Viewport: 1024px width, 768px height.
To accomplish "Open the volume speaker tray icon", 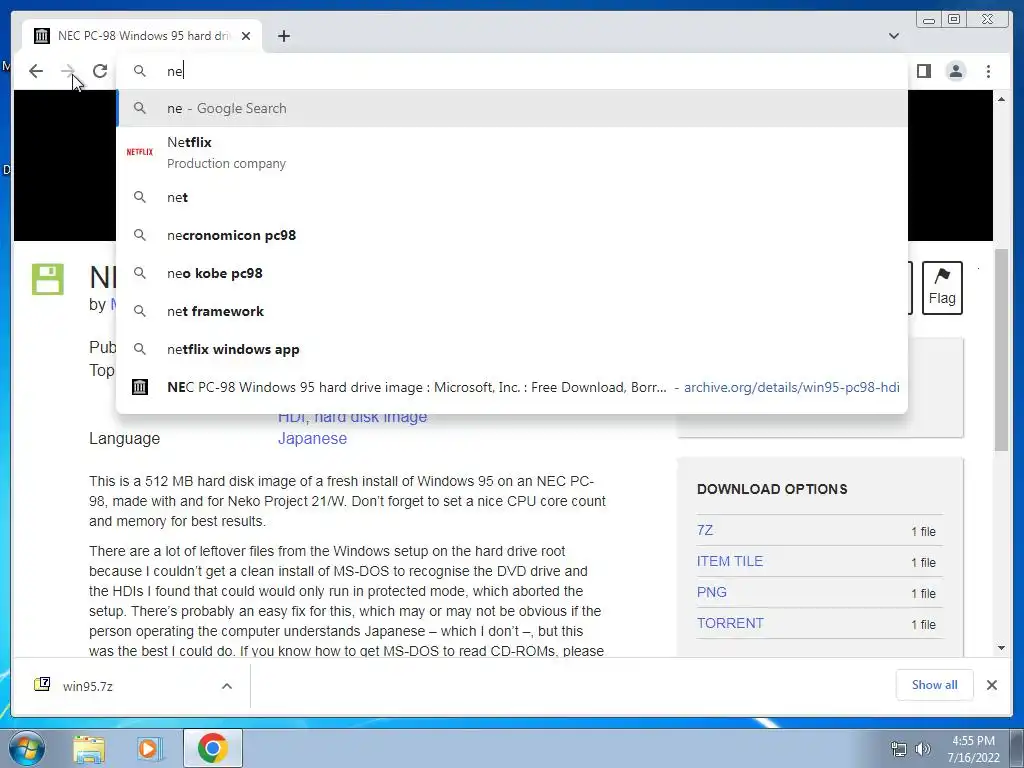I will tap(922, 749).
